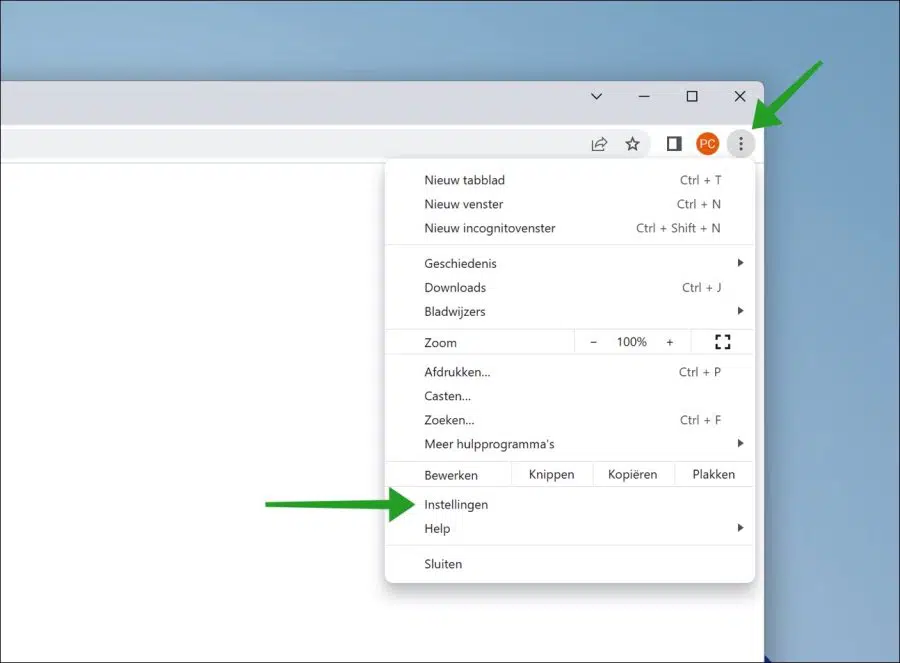Choose Afdrukken... in the menu
This screenshot has width=900, height=663.
click(x=570, y=372)
